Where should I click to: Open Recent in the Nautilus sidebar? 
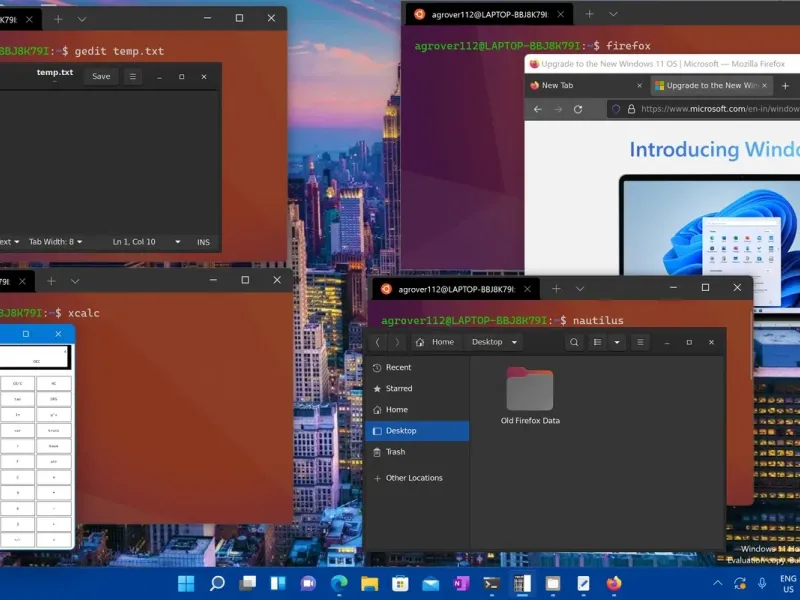(x=417, y=367)
